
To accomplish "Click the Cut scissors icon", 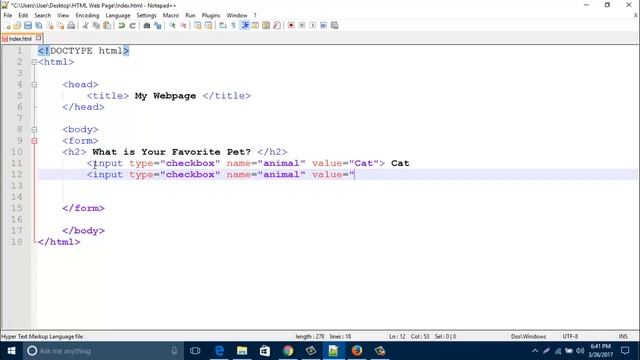I will pyautogui.click(x=85, y=26).
